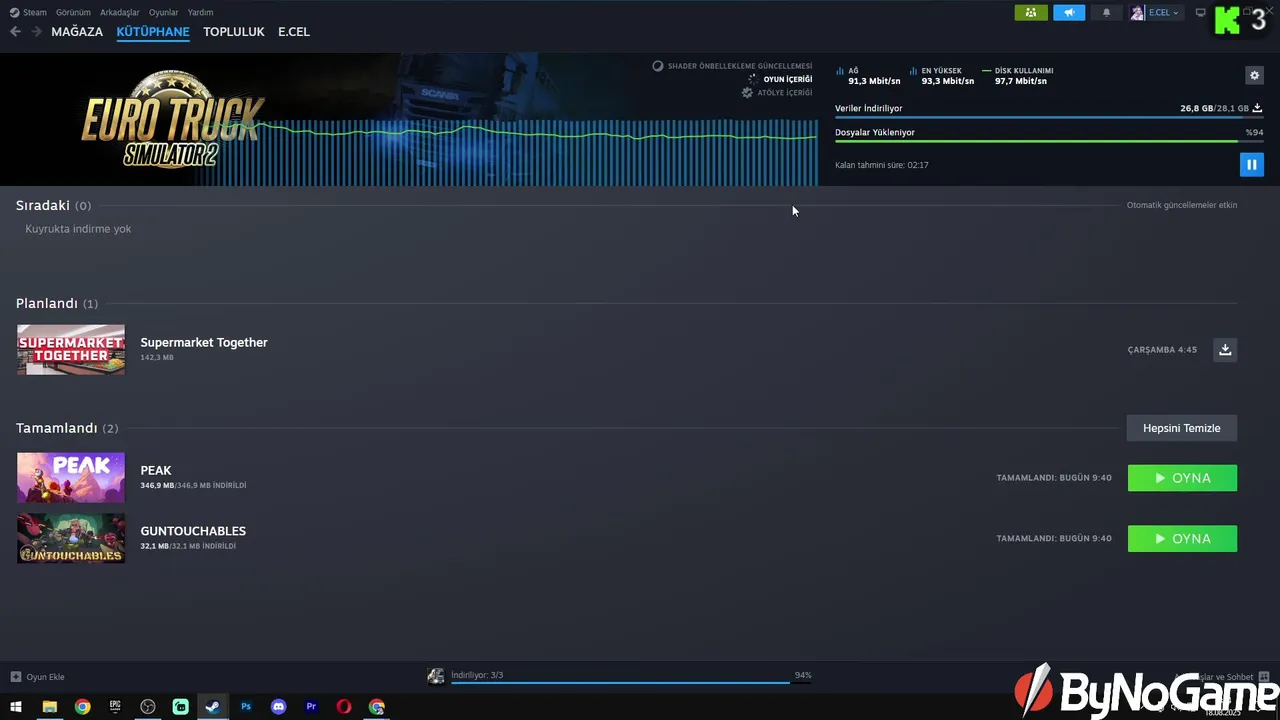Click the Dosyalar Yükleniyor progress bar
The height and width of the screenshot is (720, 1280).
(1049, 141)
